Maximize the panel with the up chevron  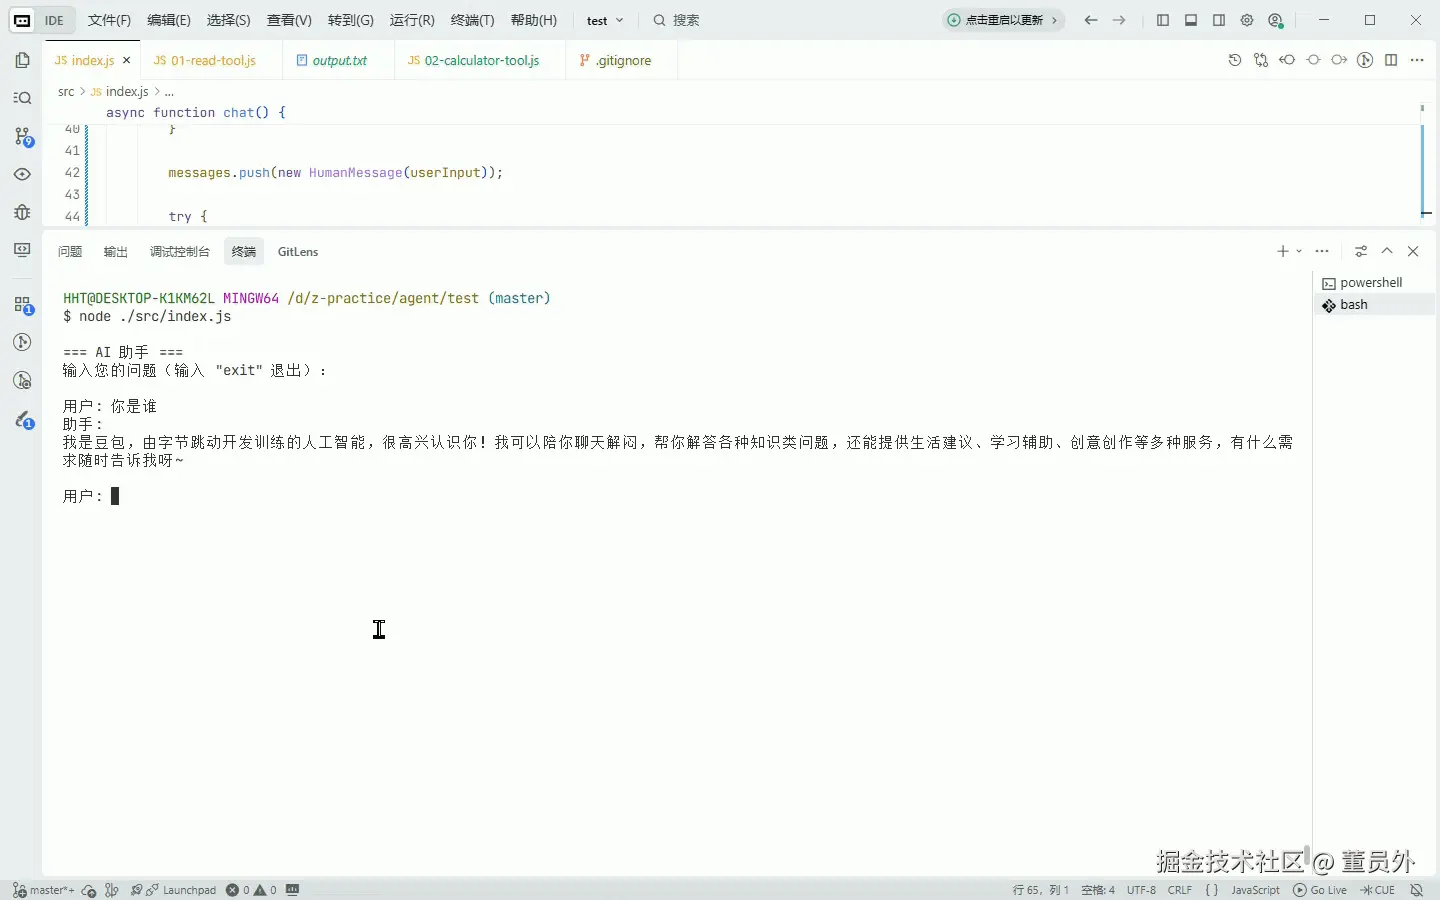tap(1387, 251)
